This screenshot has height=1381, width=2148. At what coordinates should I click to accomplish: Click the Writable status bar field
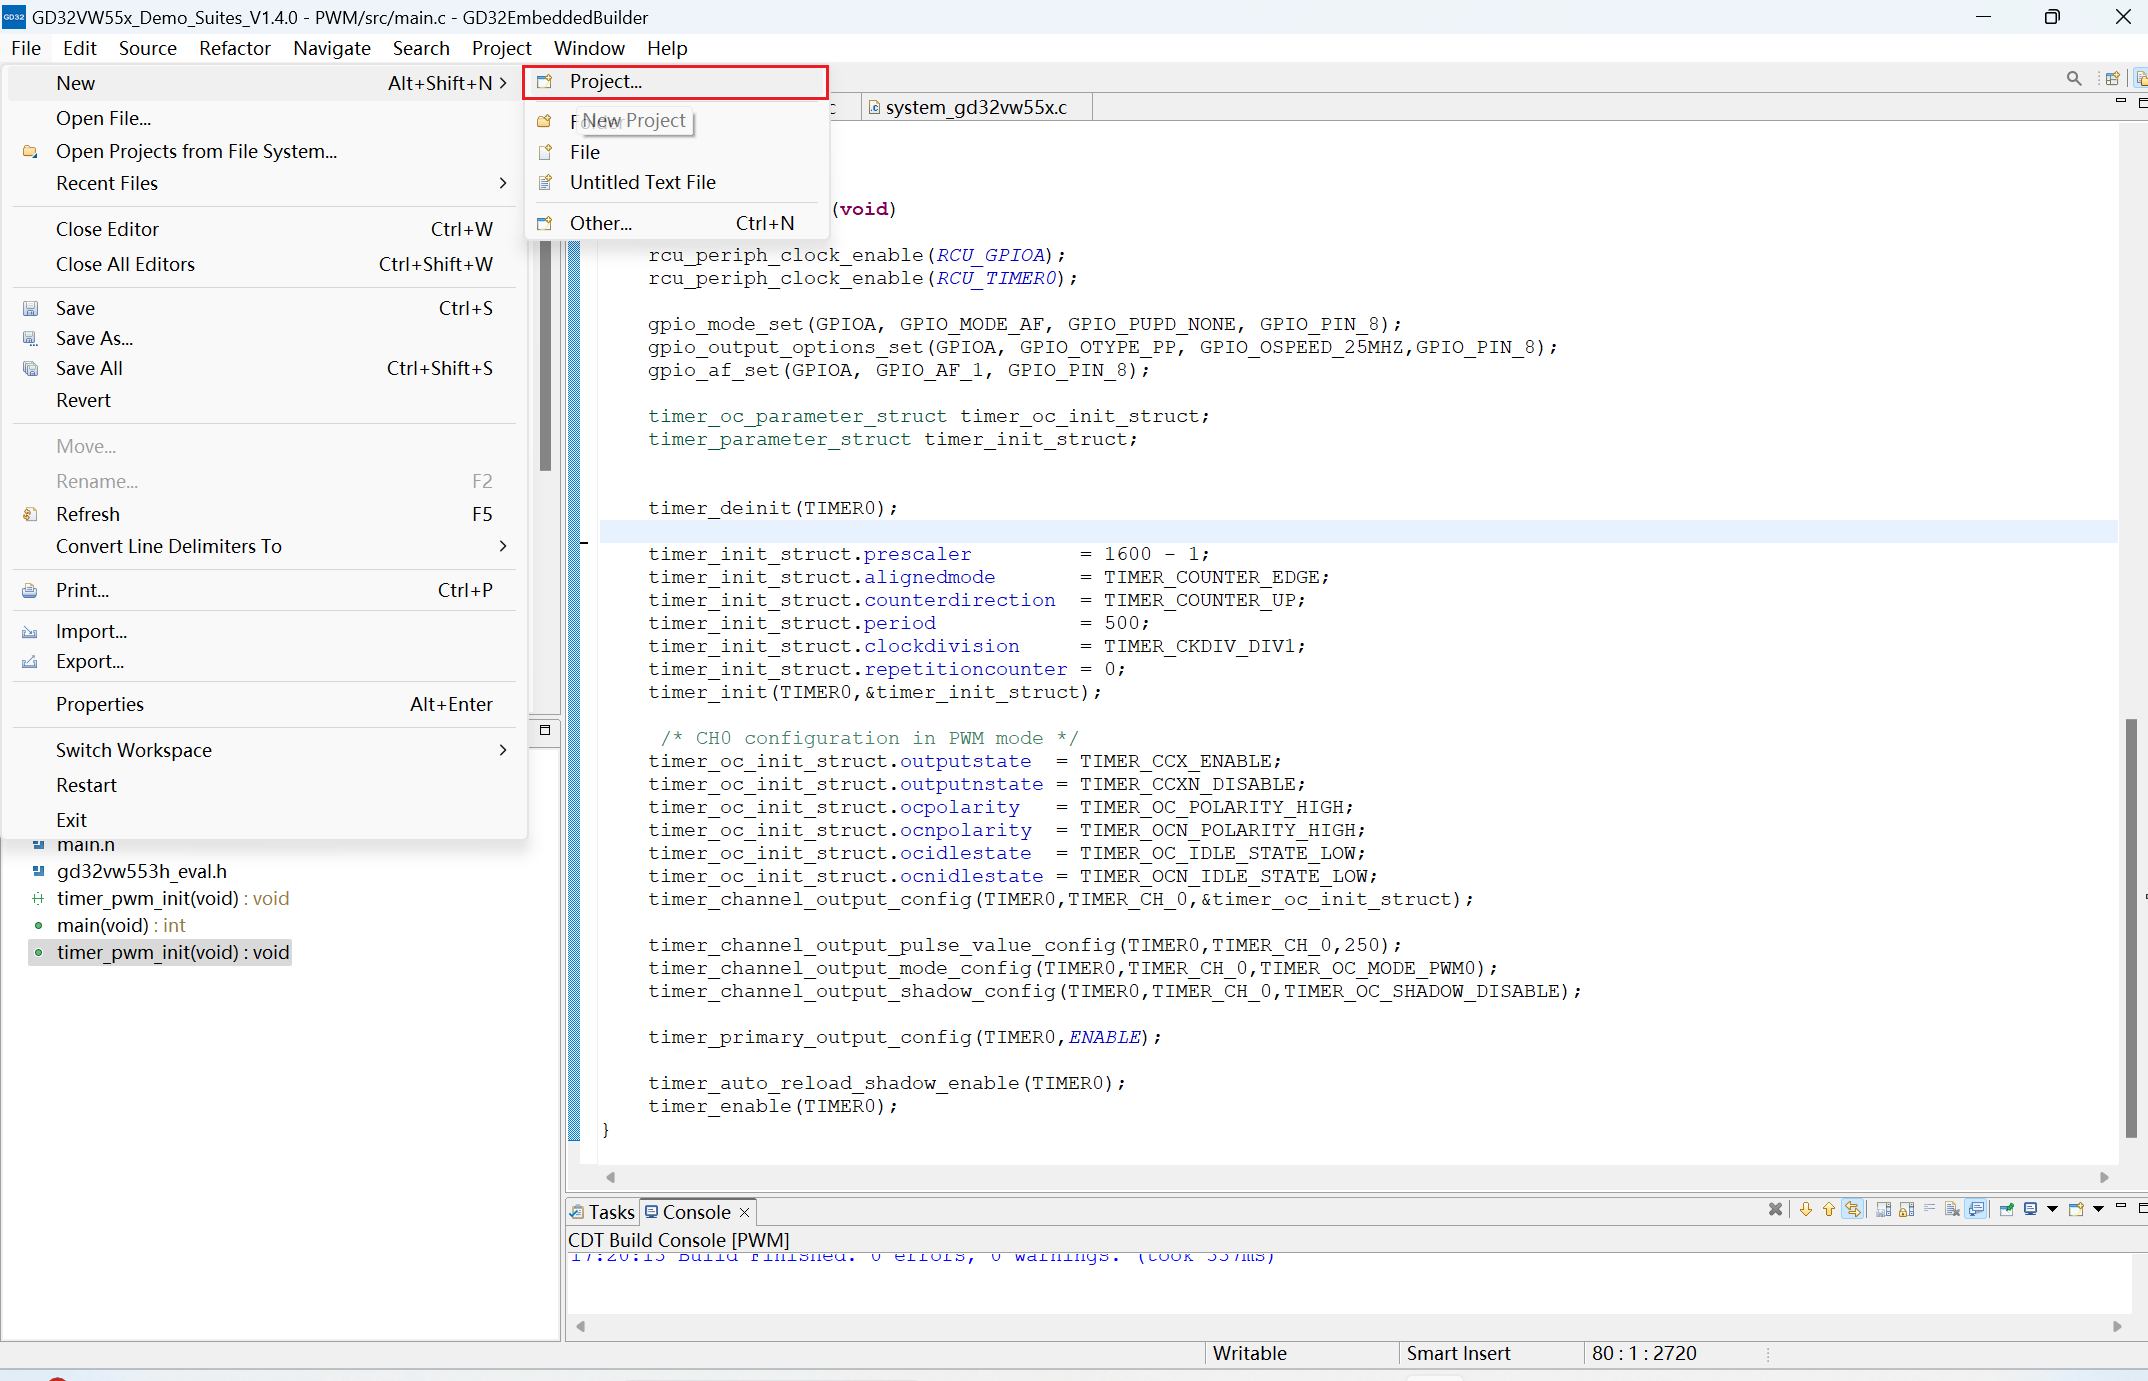click(1300, 1353)
